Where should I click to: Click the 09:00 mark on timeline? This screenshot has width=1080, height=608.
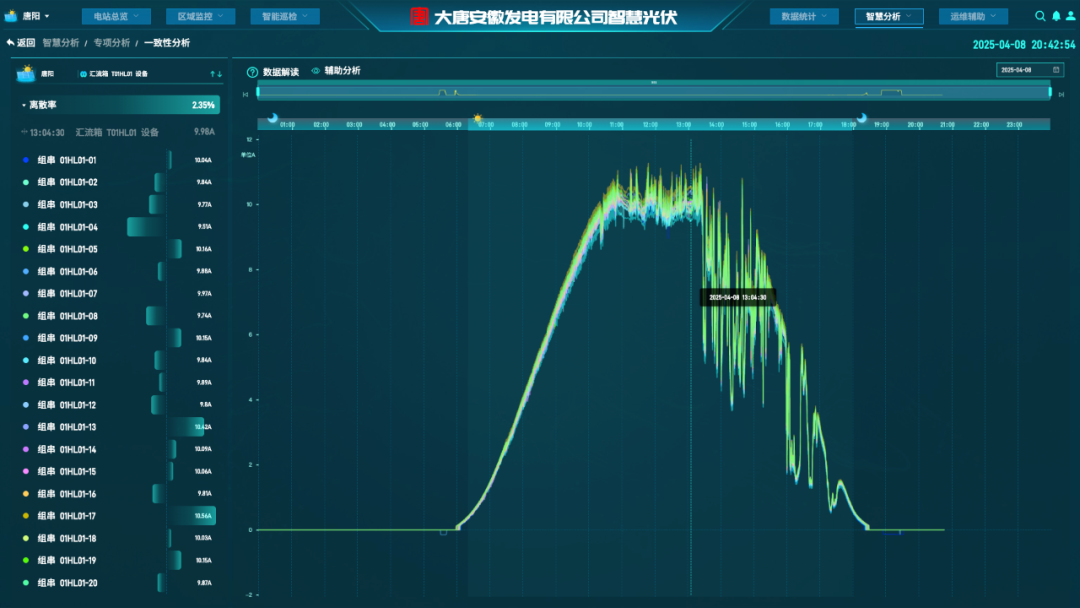pyautogui.click(x=552, y=125)
